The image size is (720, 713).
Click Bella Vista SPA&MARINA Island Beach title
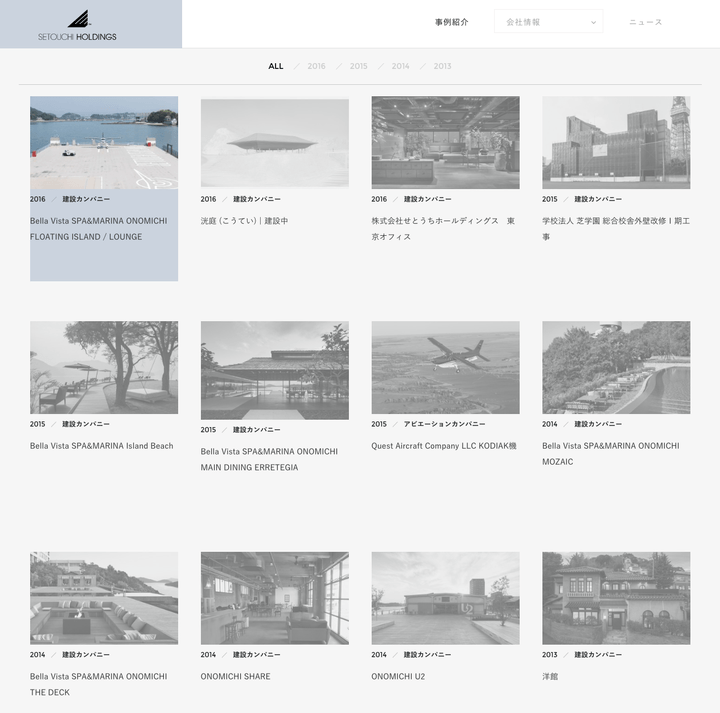101,446
